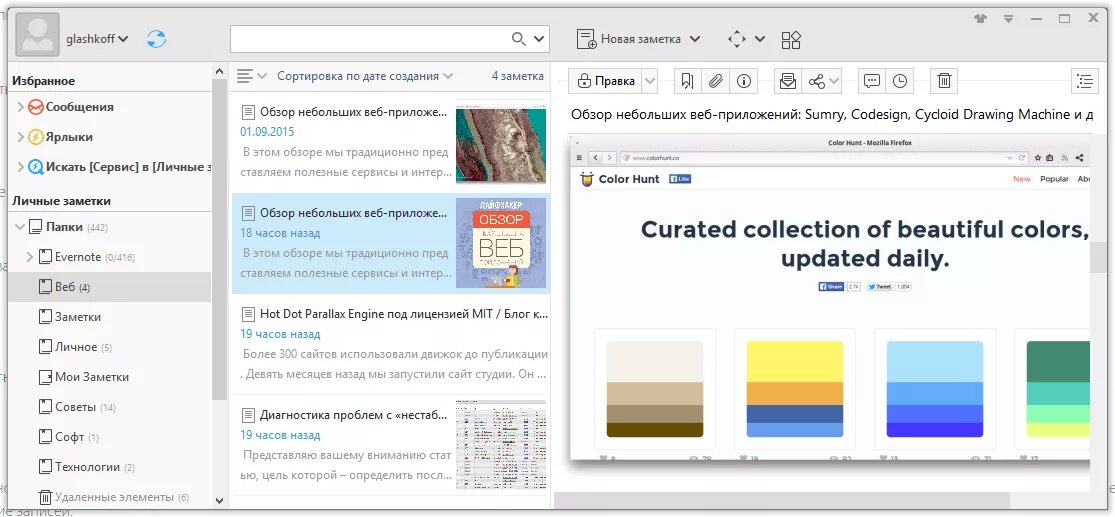Click the sync notes icon
1115x517 pixels.
[x=156, y=38]
